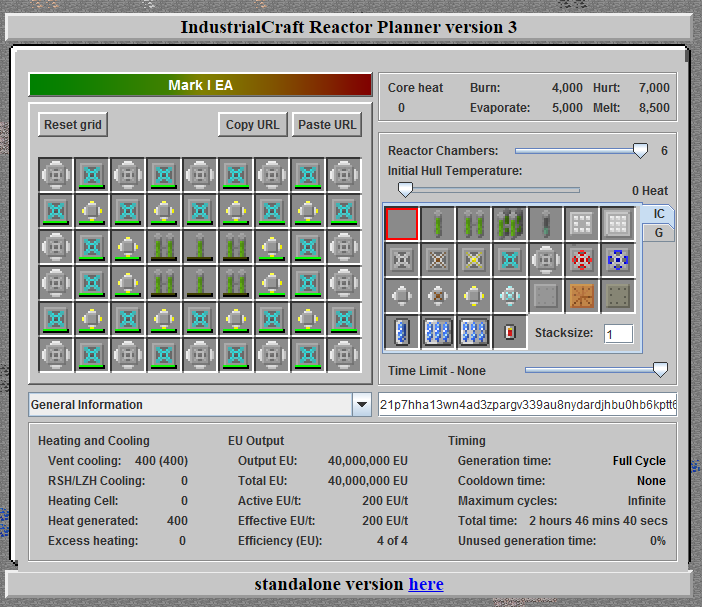Select the quad uranium cell component
This screenshot has width=702, height=607.
(x=510, y=224)
